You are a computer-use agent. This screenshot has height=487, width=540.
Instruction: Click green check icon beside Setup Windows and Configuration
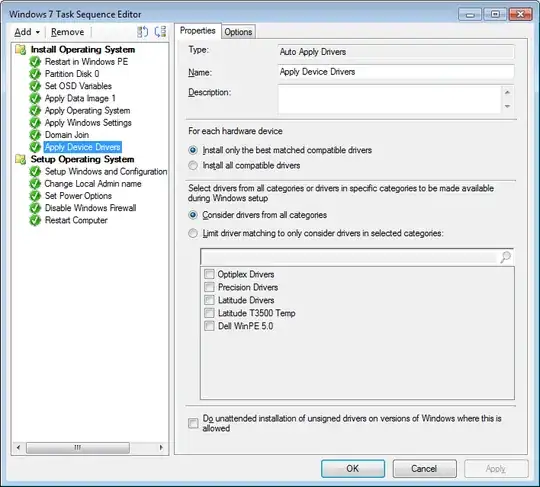click(35, 172)
